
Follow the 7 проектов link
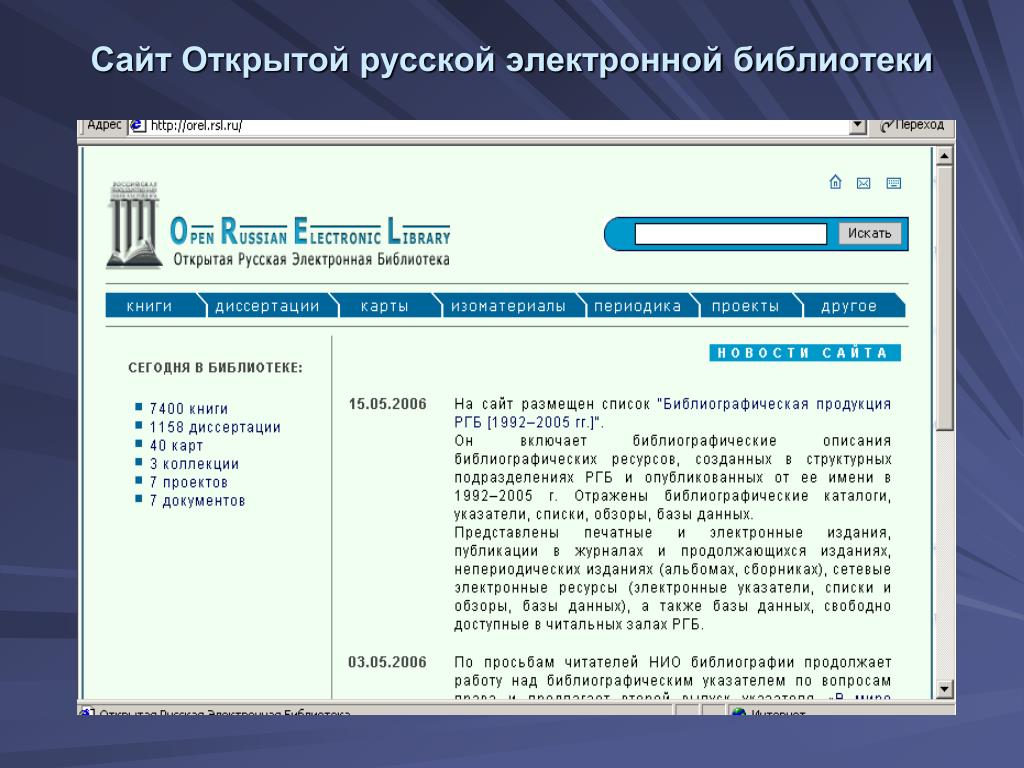pyautogui.click(x=188, y=482)
